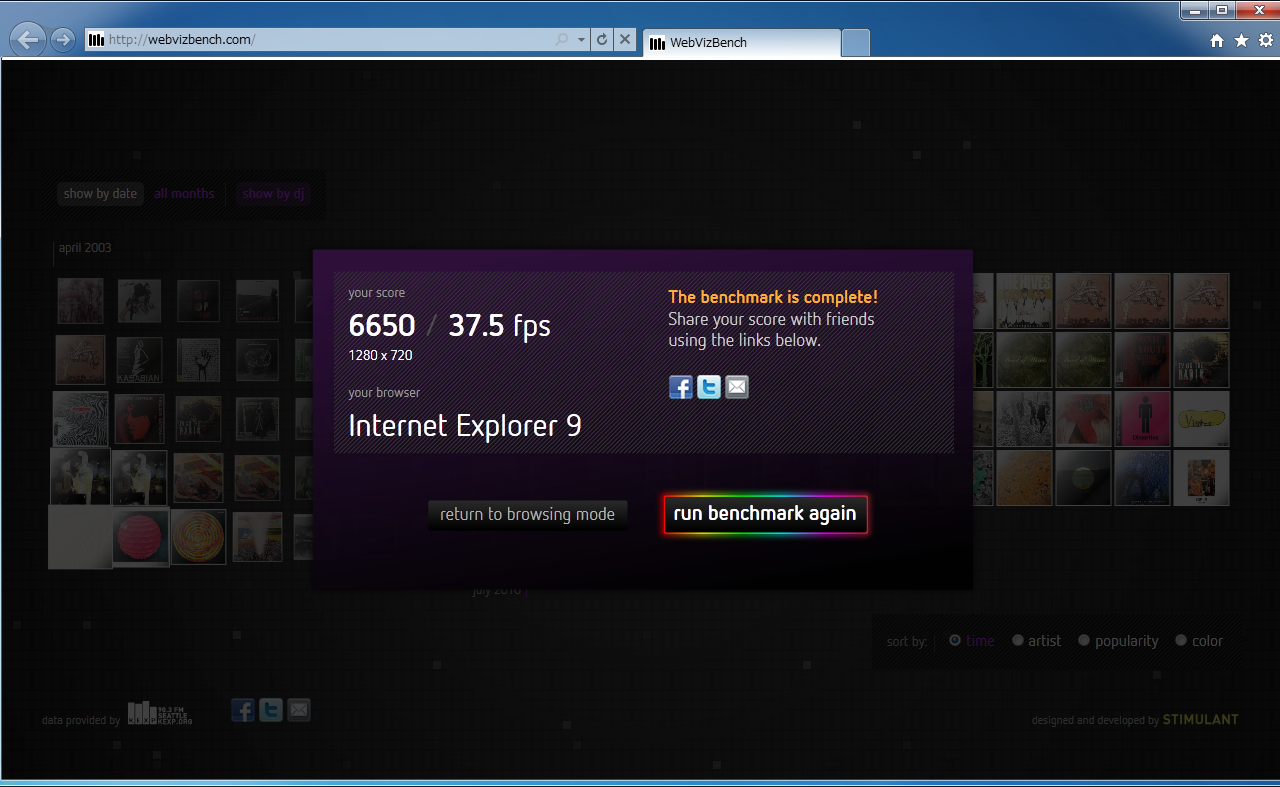Click return to browsing mode button
Image resolution: width=1280 pixels, height=787 pixels.
(527, 514)
